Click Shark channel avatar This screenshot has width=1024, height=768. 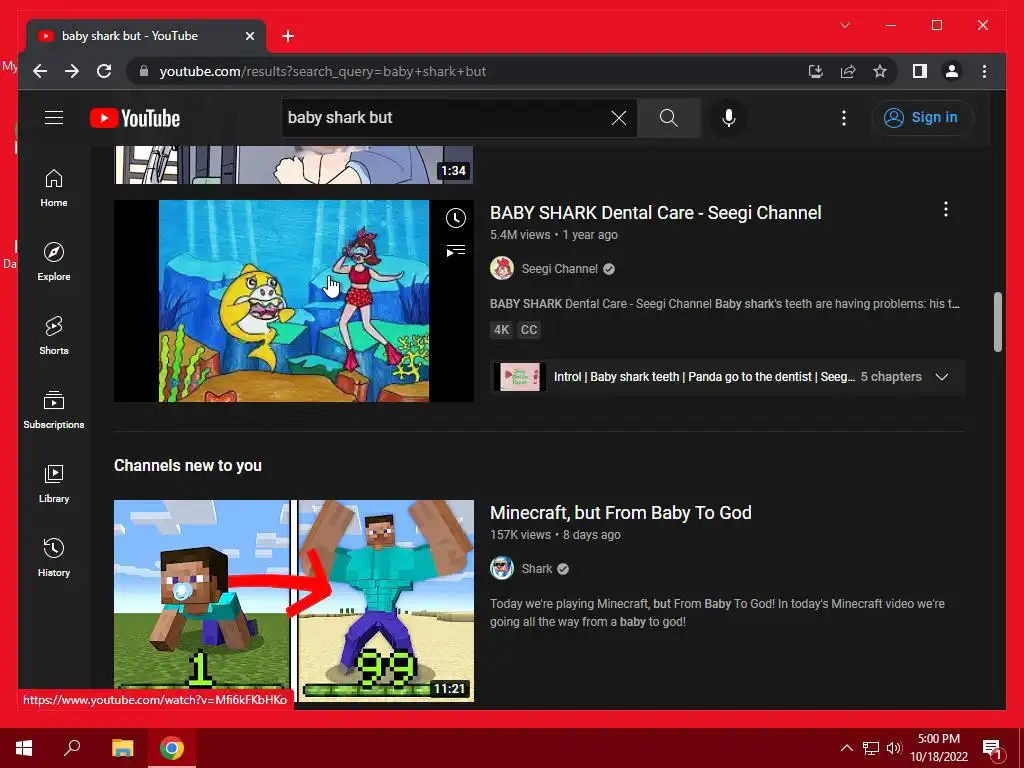(x=502, y=568)
